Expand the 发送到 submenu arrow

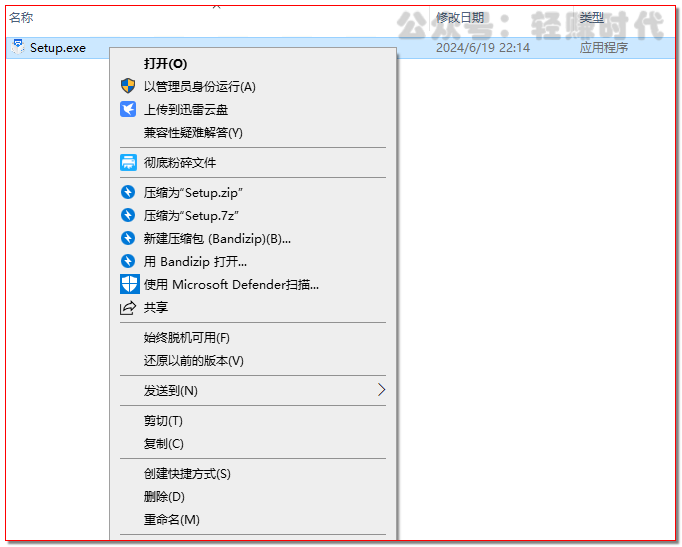pyautogui.click(x=381, y=390)
